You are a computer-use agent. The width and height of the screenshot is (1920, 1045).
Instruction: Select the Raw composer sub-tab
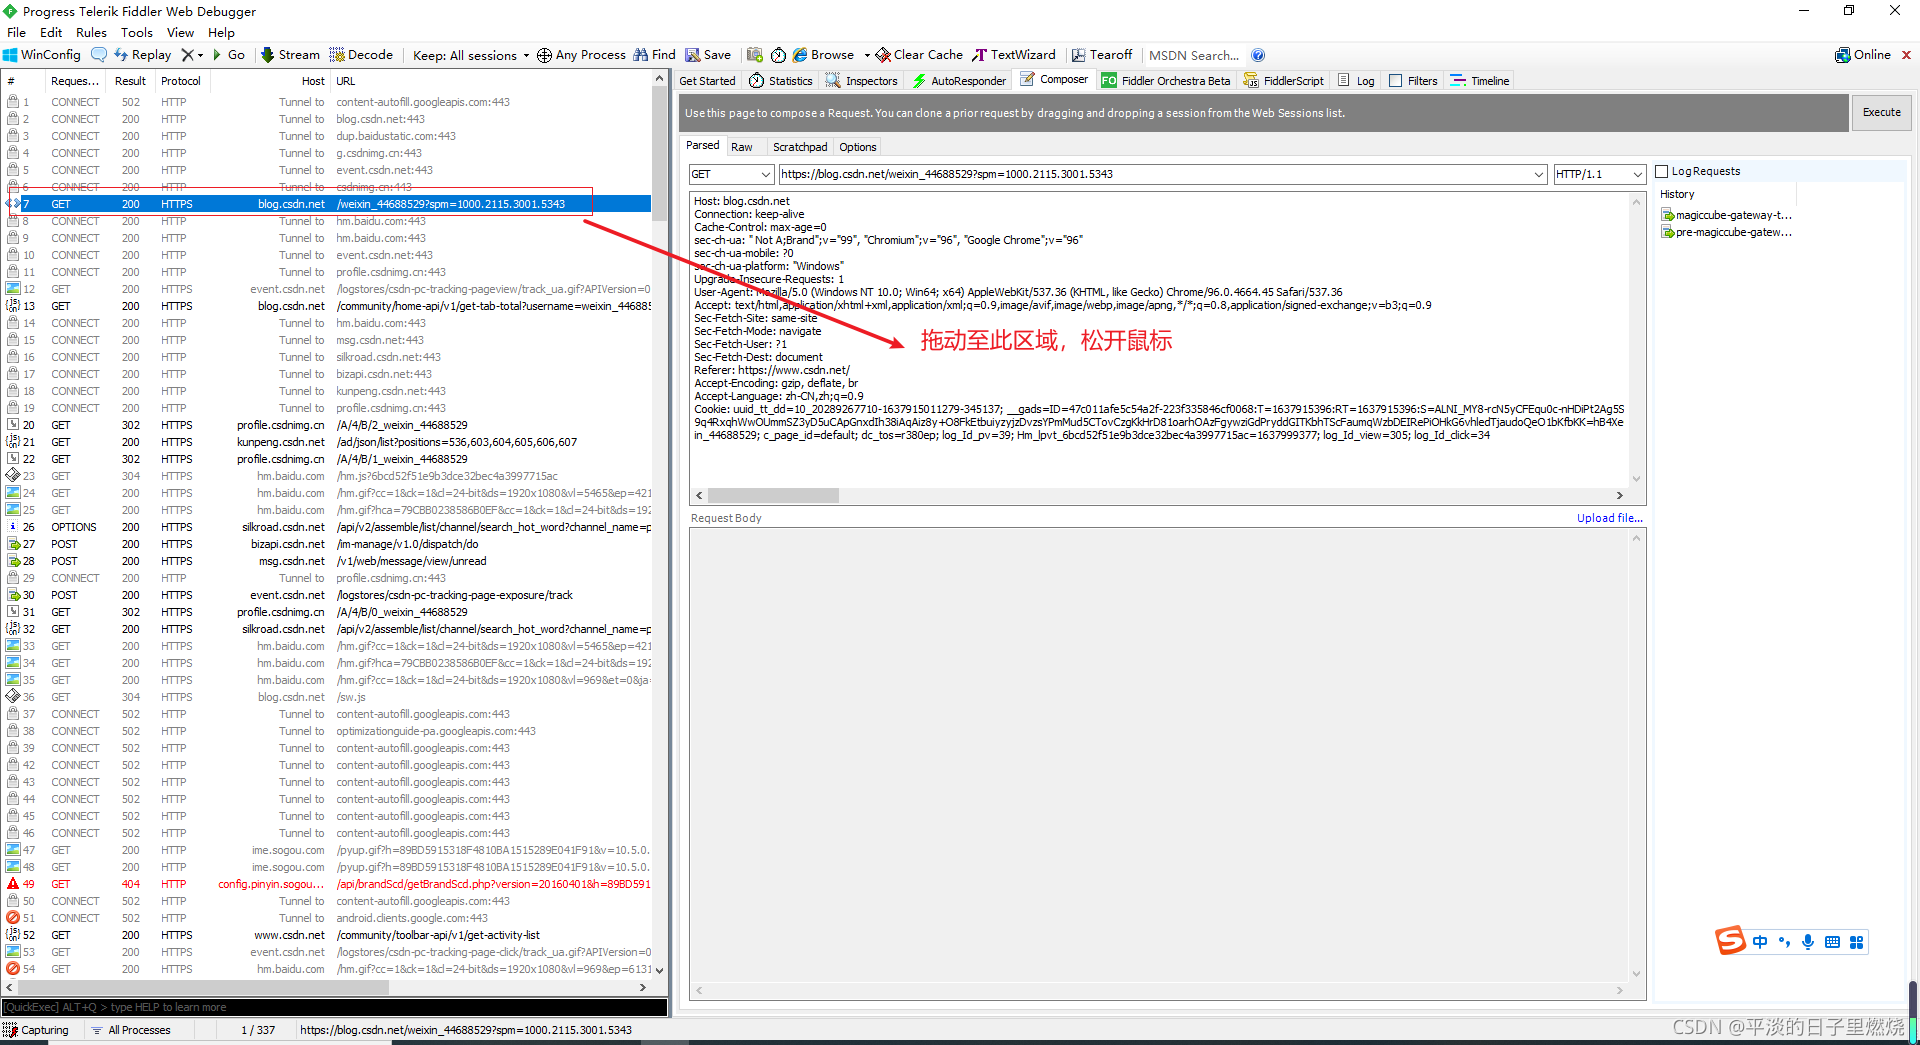point(742,147)
